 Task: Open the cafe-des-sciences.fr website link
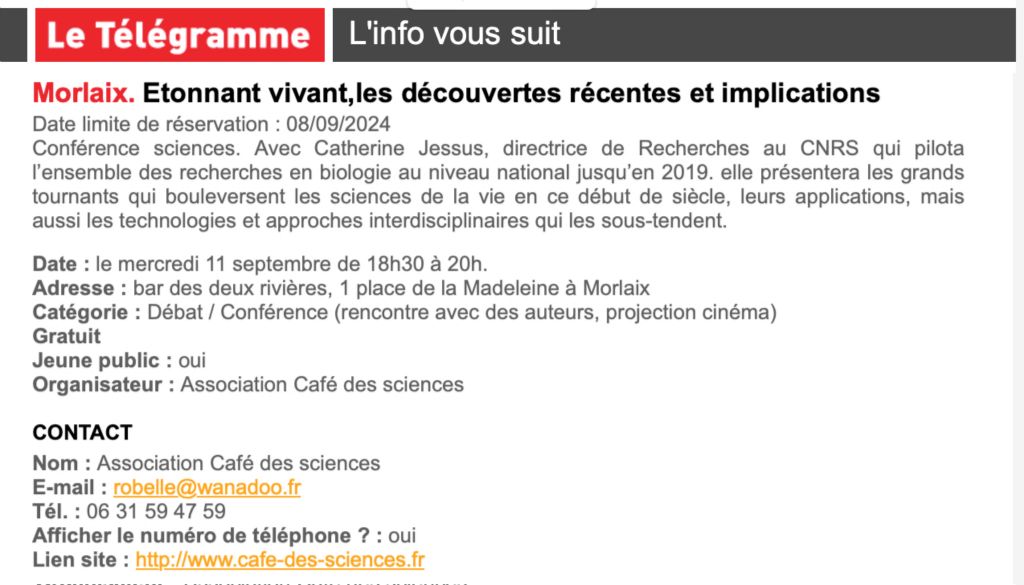(x=280, y=560)
